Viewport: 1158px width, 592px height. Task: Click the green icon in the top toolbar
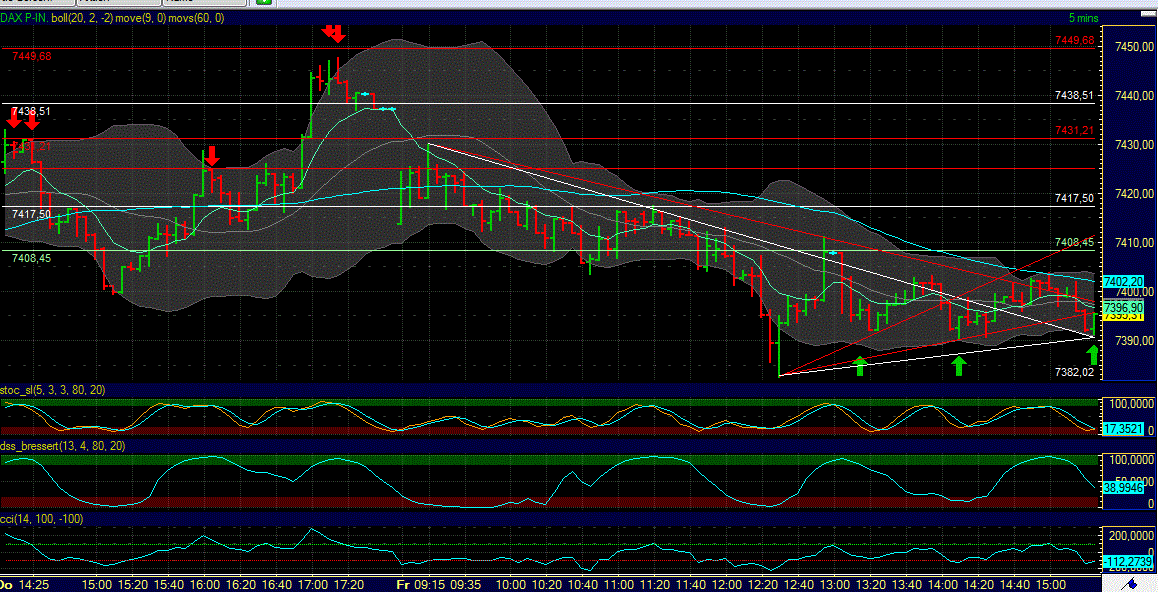point(266,4)
